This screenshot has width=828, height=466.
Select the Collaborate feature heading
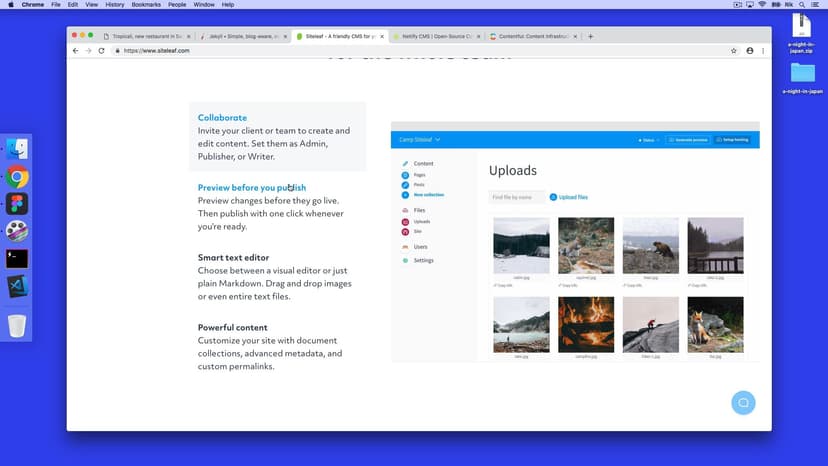tap(222, 118)
